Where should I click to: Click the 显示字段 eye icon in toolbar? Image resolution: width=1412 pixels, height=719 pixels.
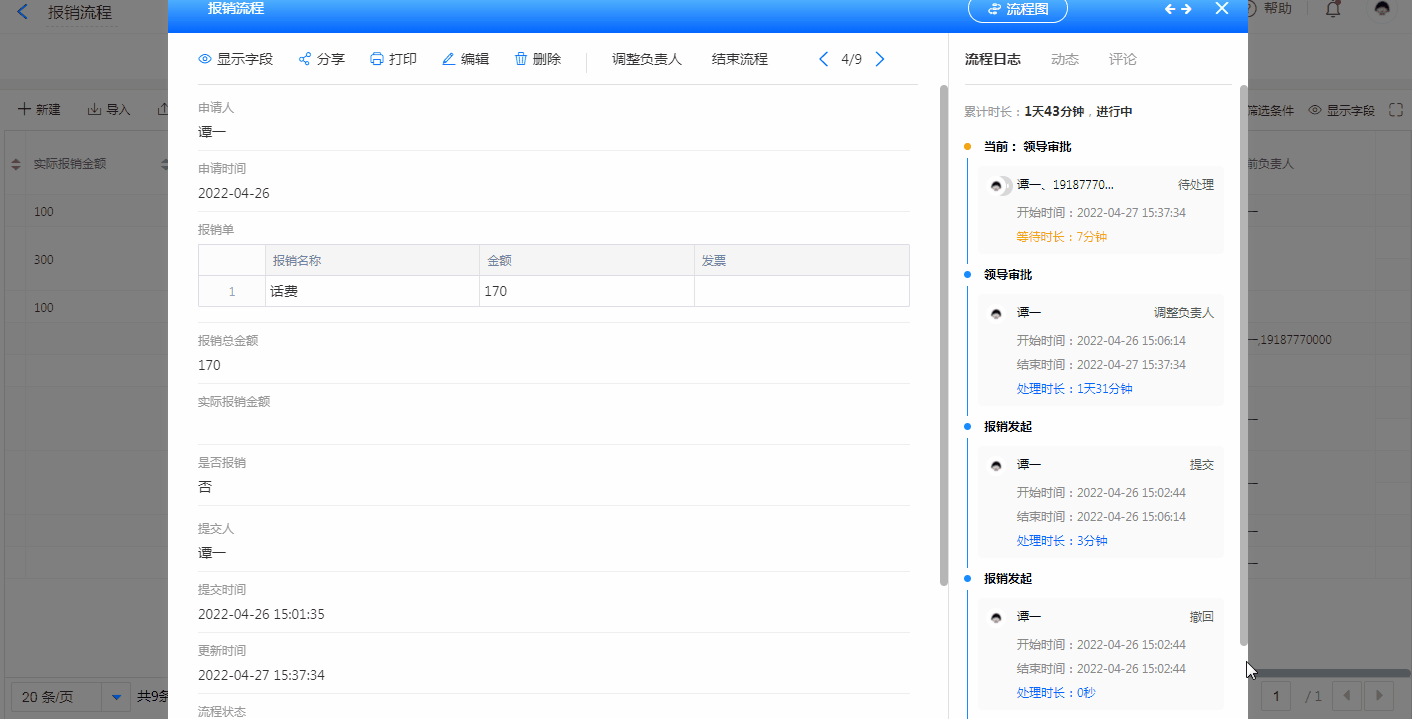[x=205, y=59]
